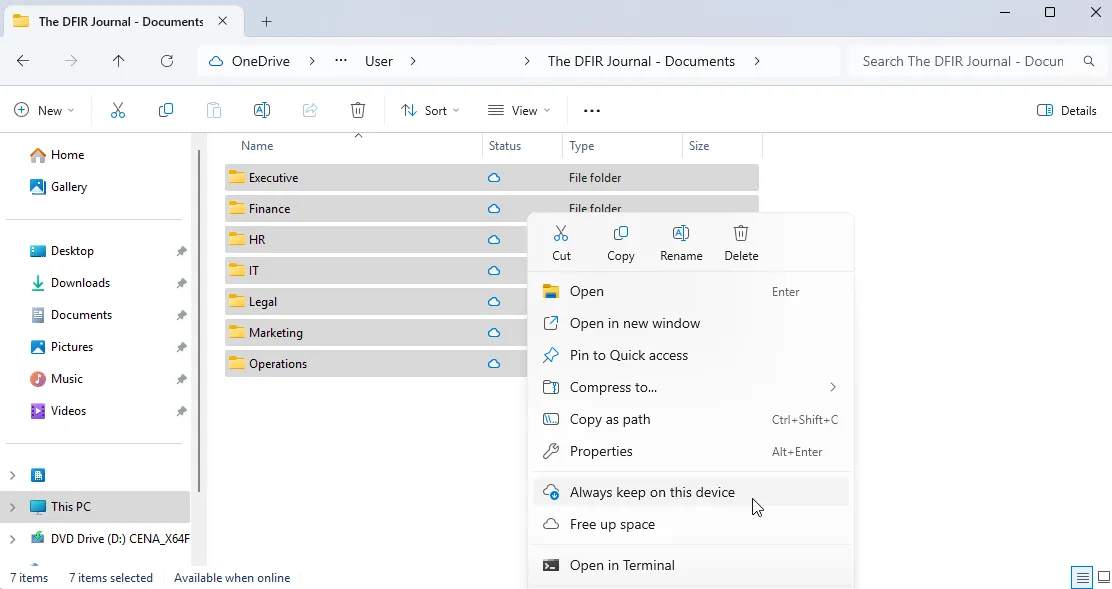Expand the This PC tree node
Screen dimensions: 1112x589
point(12,507)
